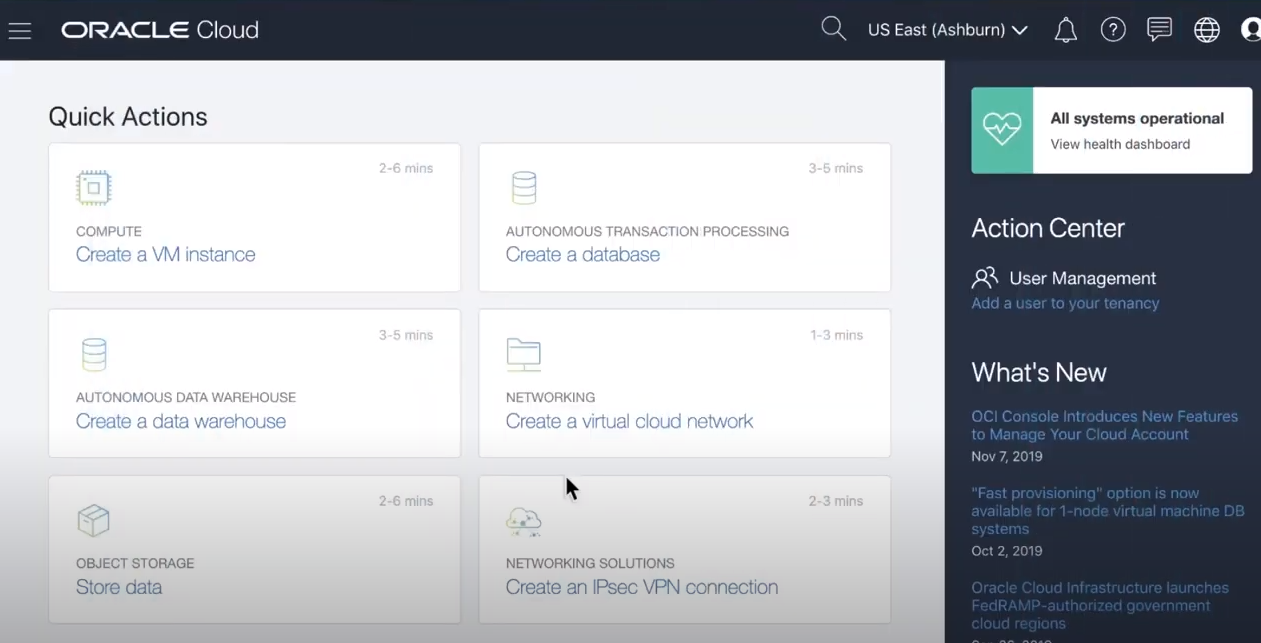Click the Object Storage box icon

click(x=93, y=520)
